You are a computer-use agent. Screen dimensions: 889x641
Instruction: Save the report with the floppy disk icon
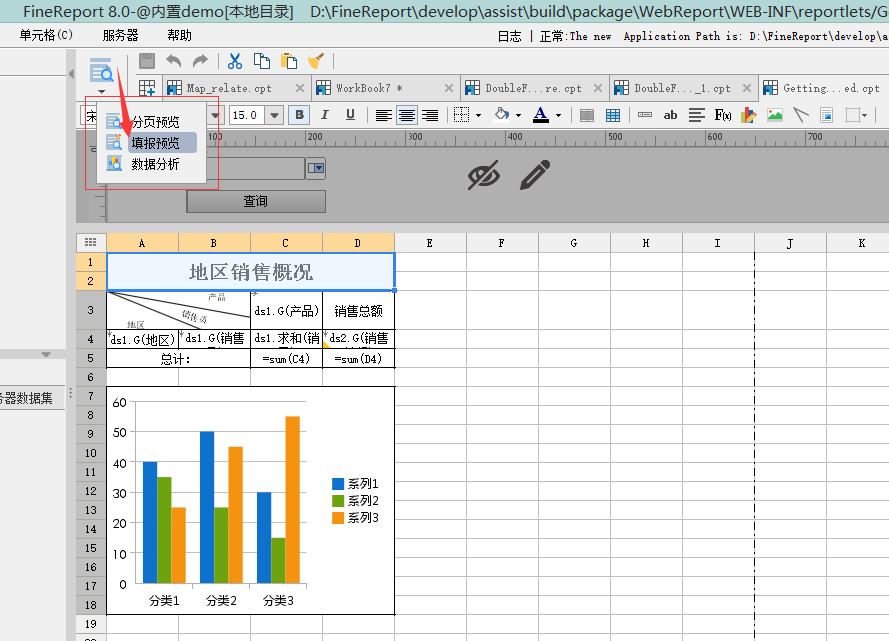pos(147,61)
